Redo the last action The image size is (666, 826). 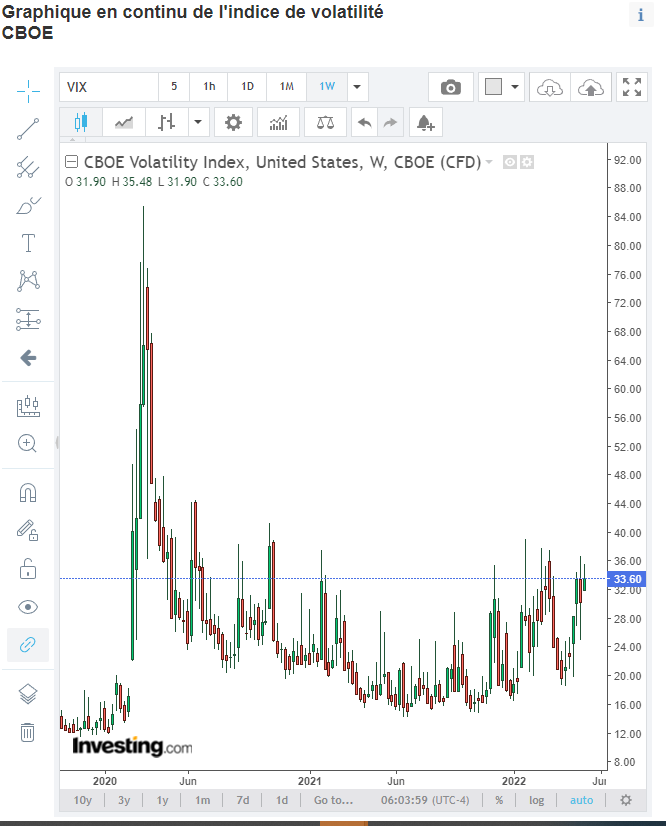390,122
